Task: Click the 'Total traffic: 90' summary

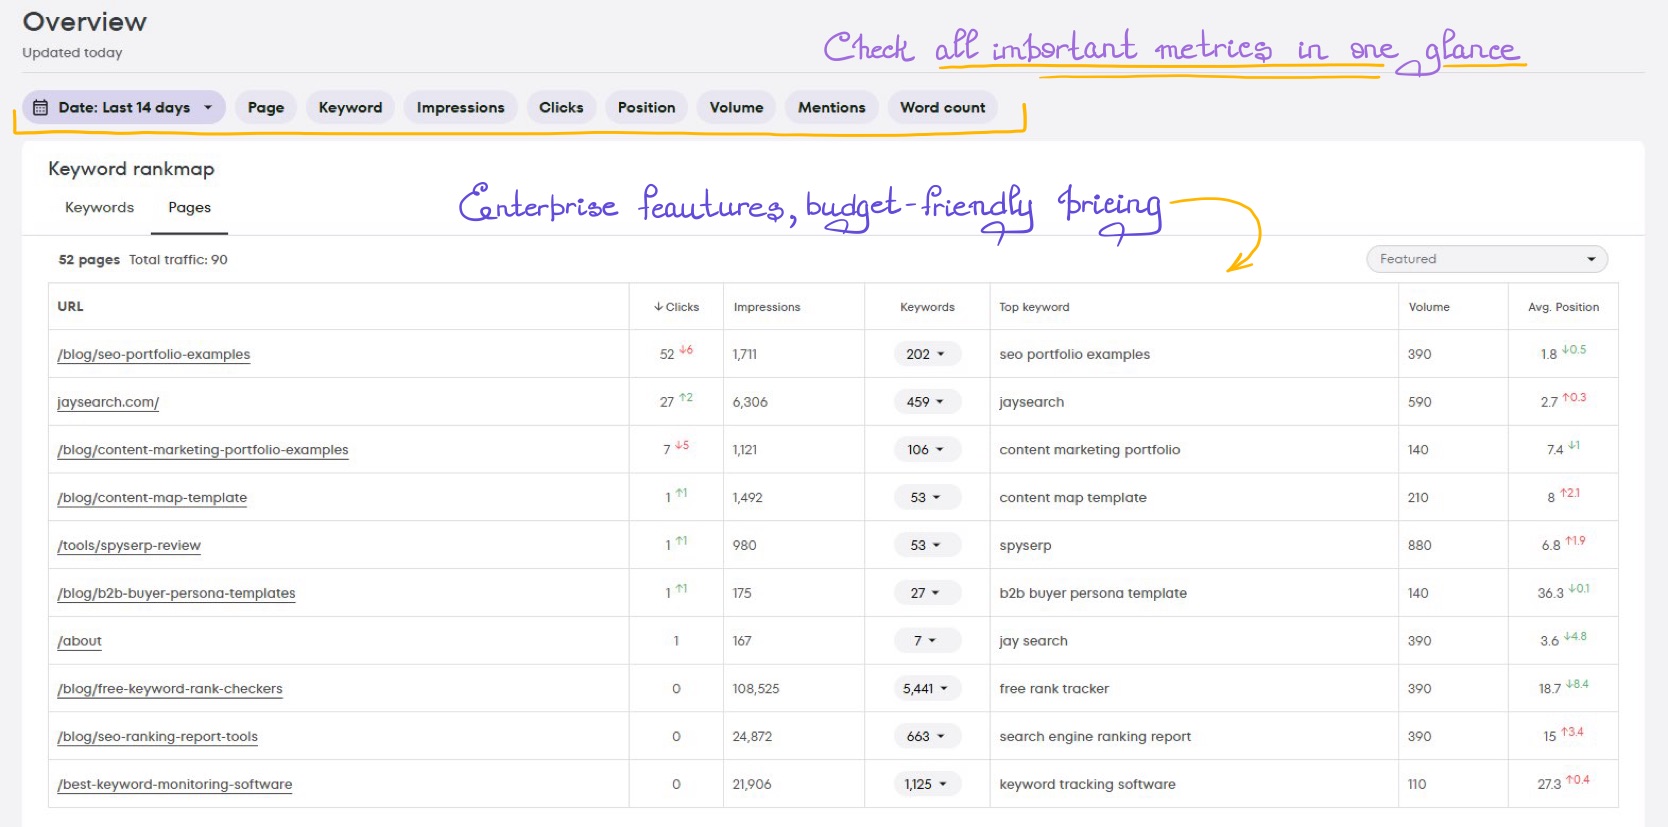Action: click(x=178, y=260)
